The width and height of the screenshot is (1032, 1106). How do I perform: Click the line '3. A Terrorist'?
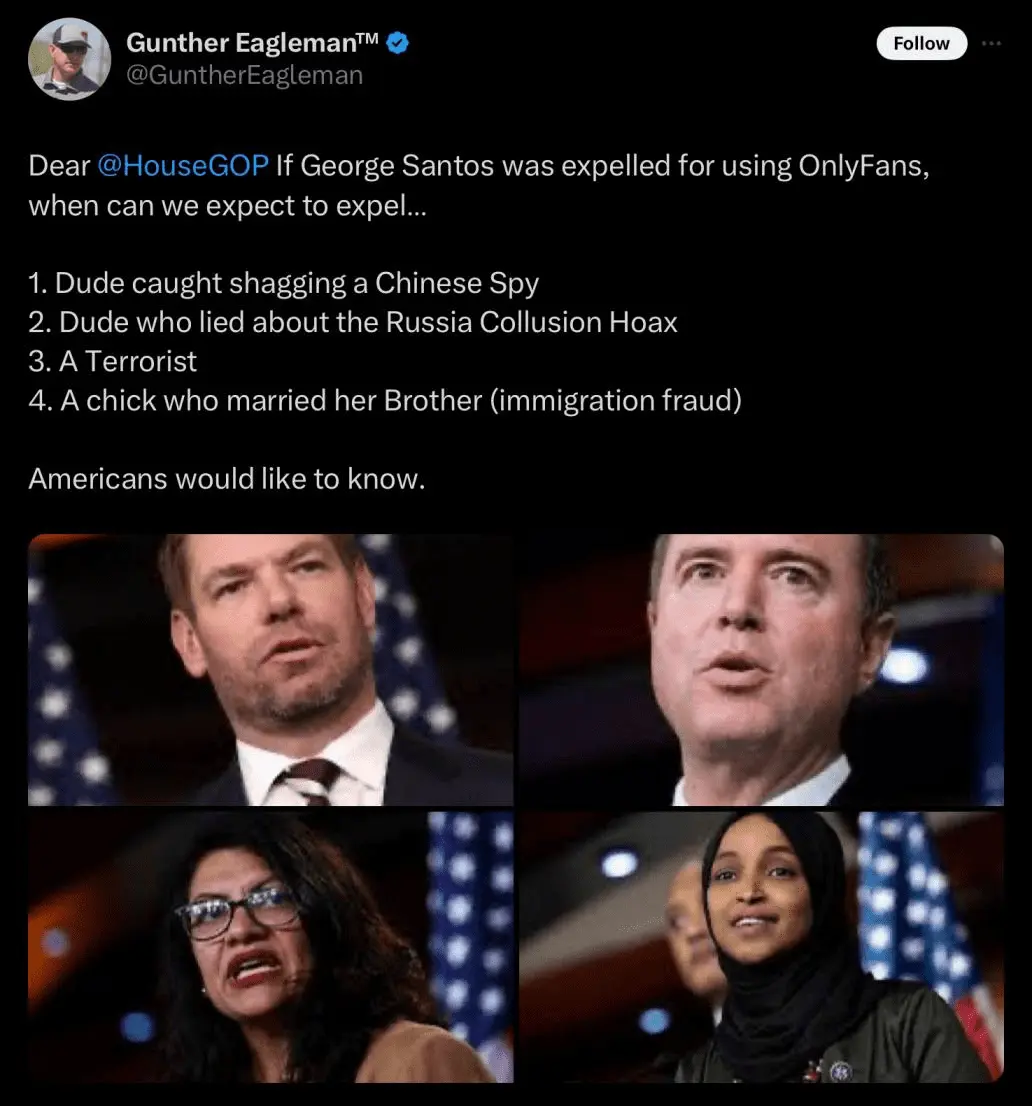113,362
